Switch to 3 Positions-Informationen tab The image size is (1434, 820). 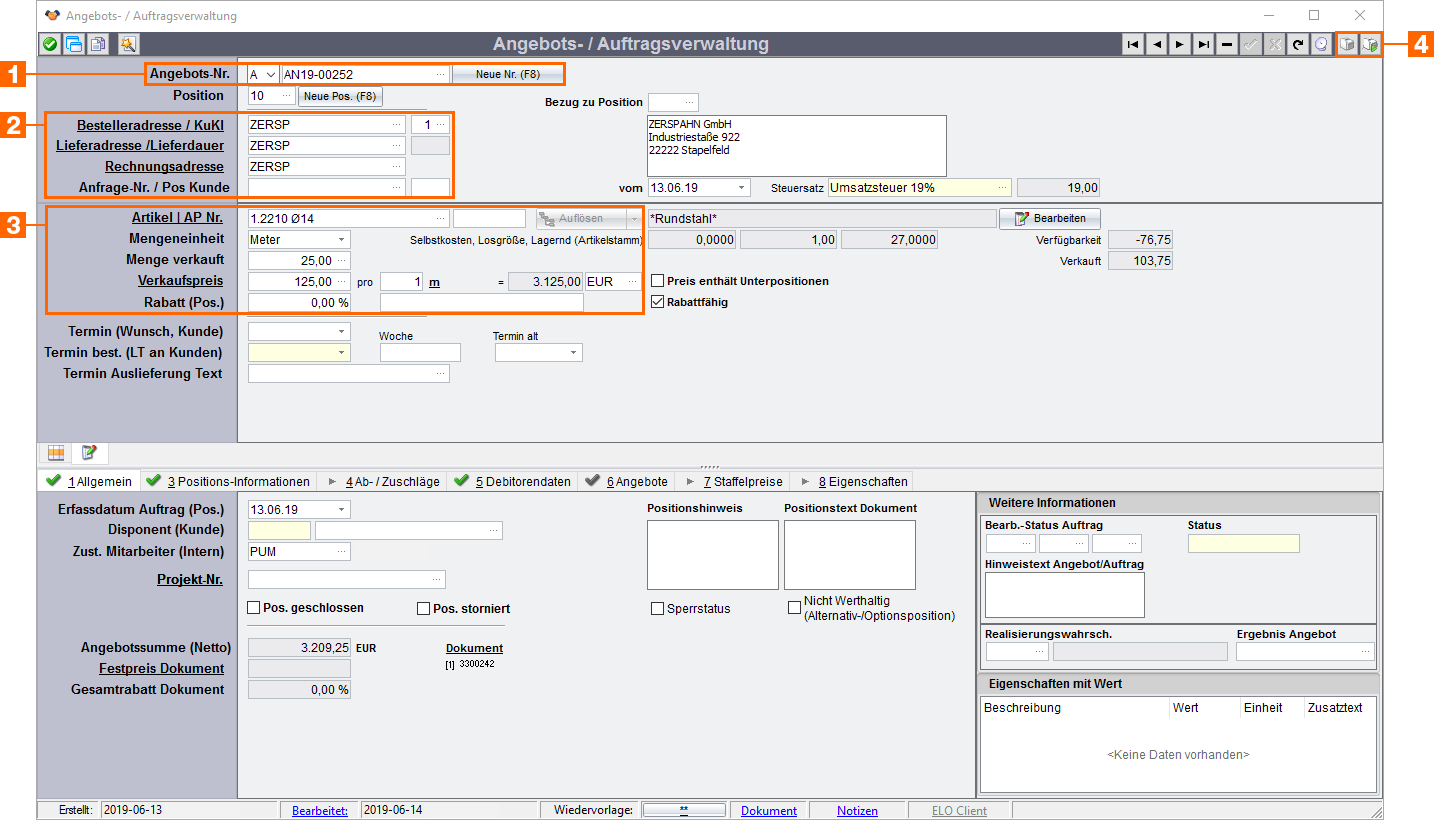click(228, 481)
